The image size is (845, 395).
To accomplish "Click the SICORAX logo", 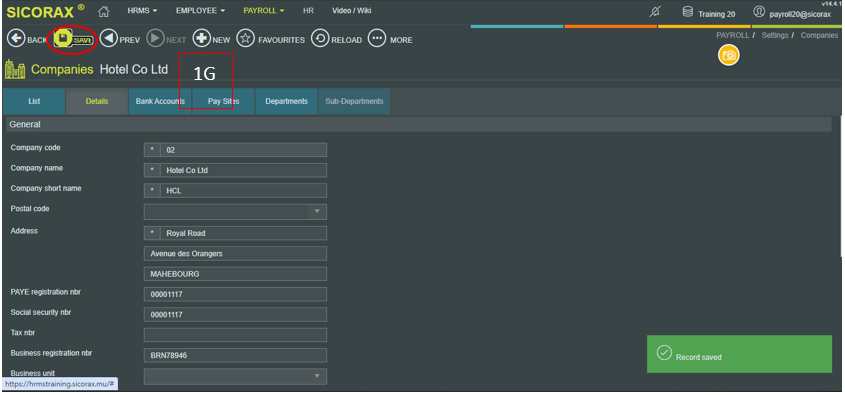I will pos(45,11).
